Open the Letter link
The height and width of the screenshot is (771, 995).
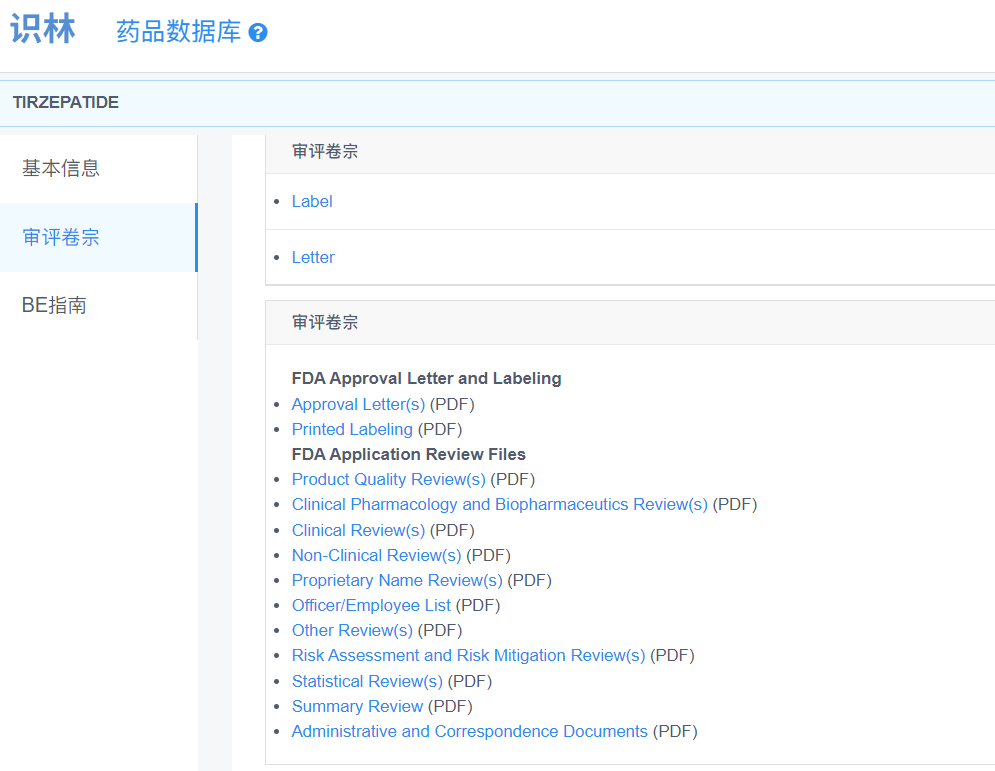(313, 257)
